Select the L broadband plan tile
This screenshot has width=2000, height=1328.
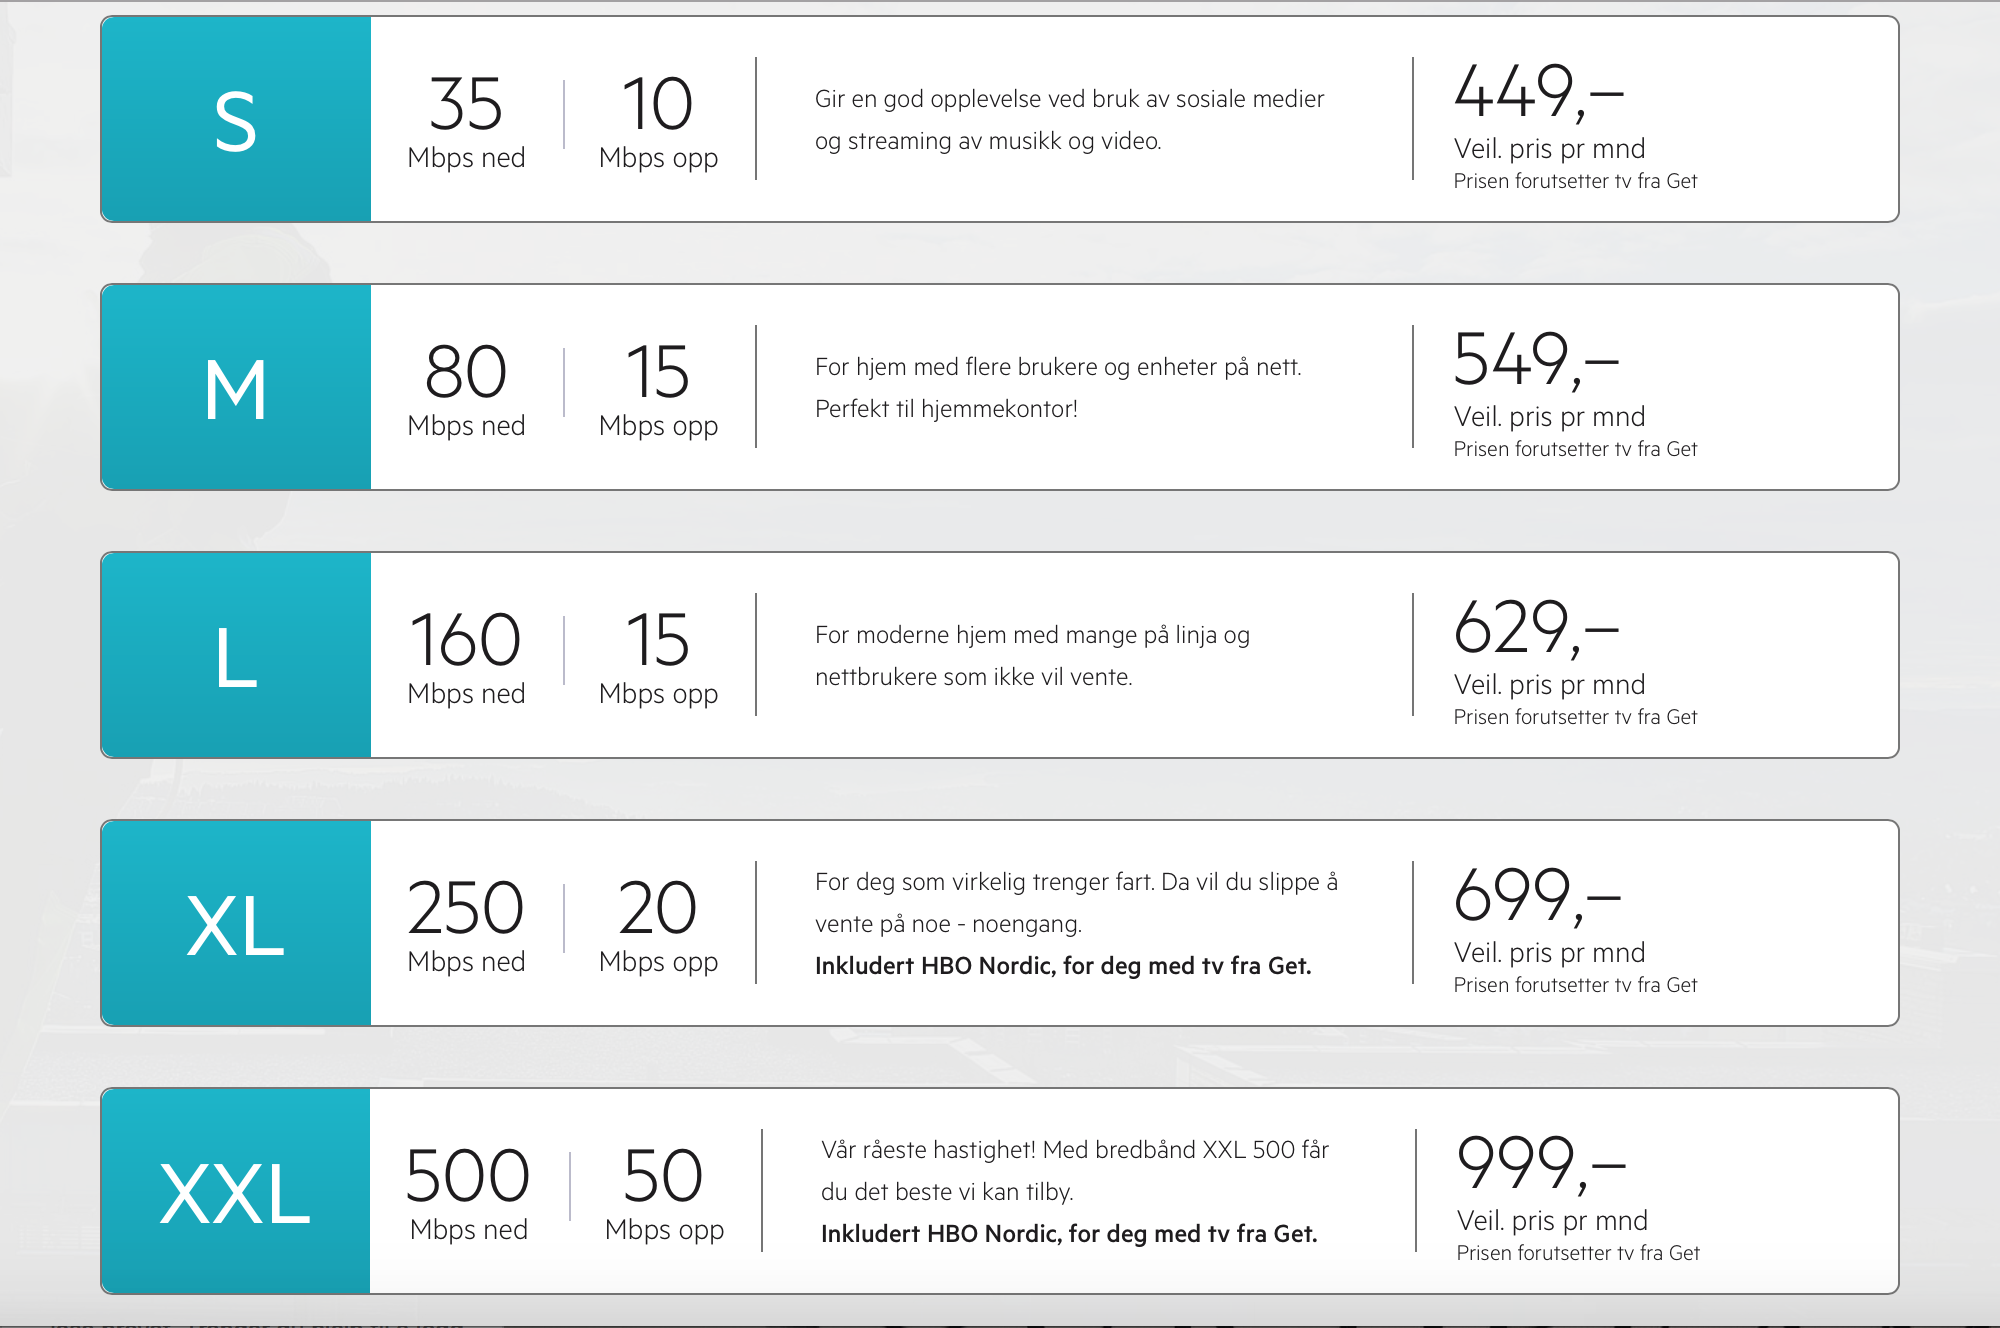1000,655
